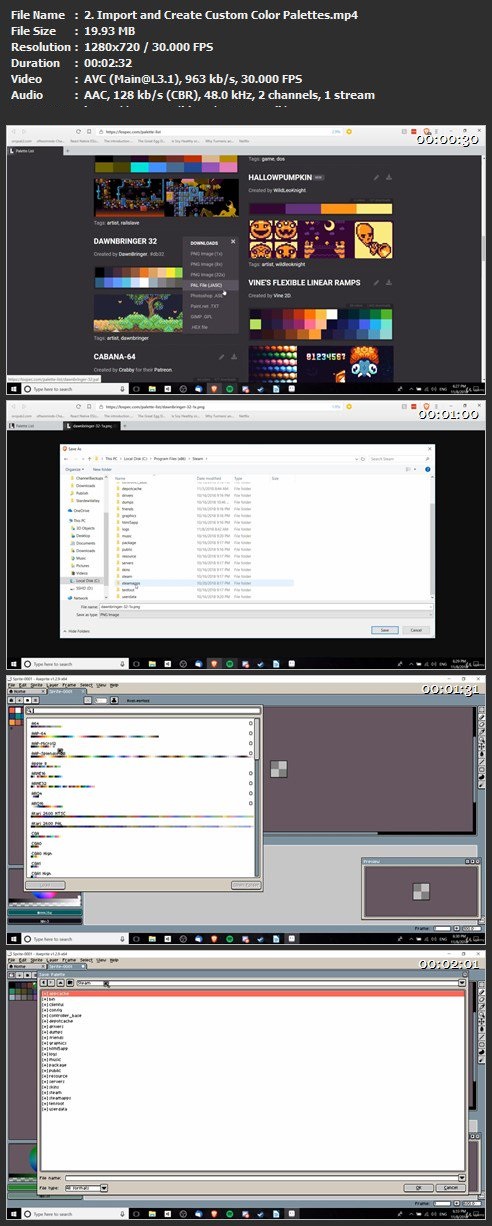Screen dimensions: 492x1226
Task: Click the File name field containing dawnbringer-32-1x.png
Action: tap(264, 606)
